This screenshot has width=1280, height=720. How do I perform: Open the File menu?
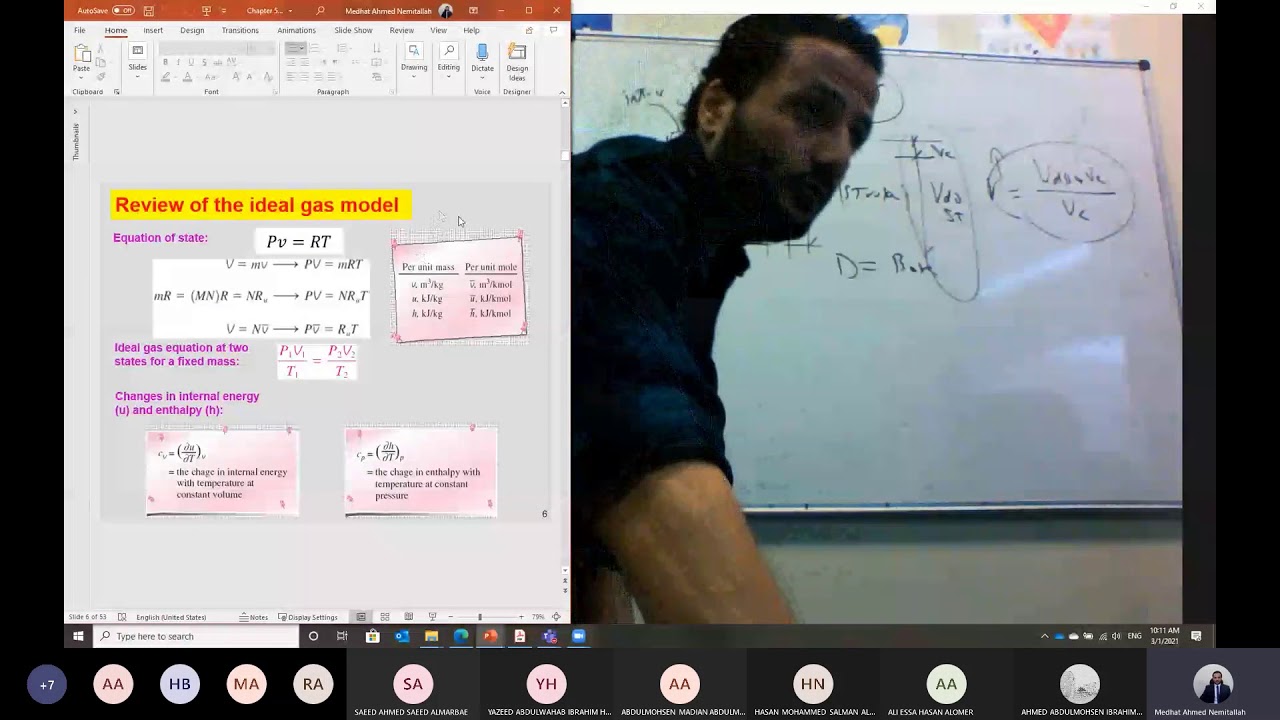click(79, 30)
